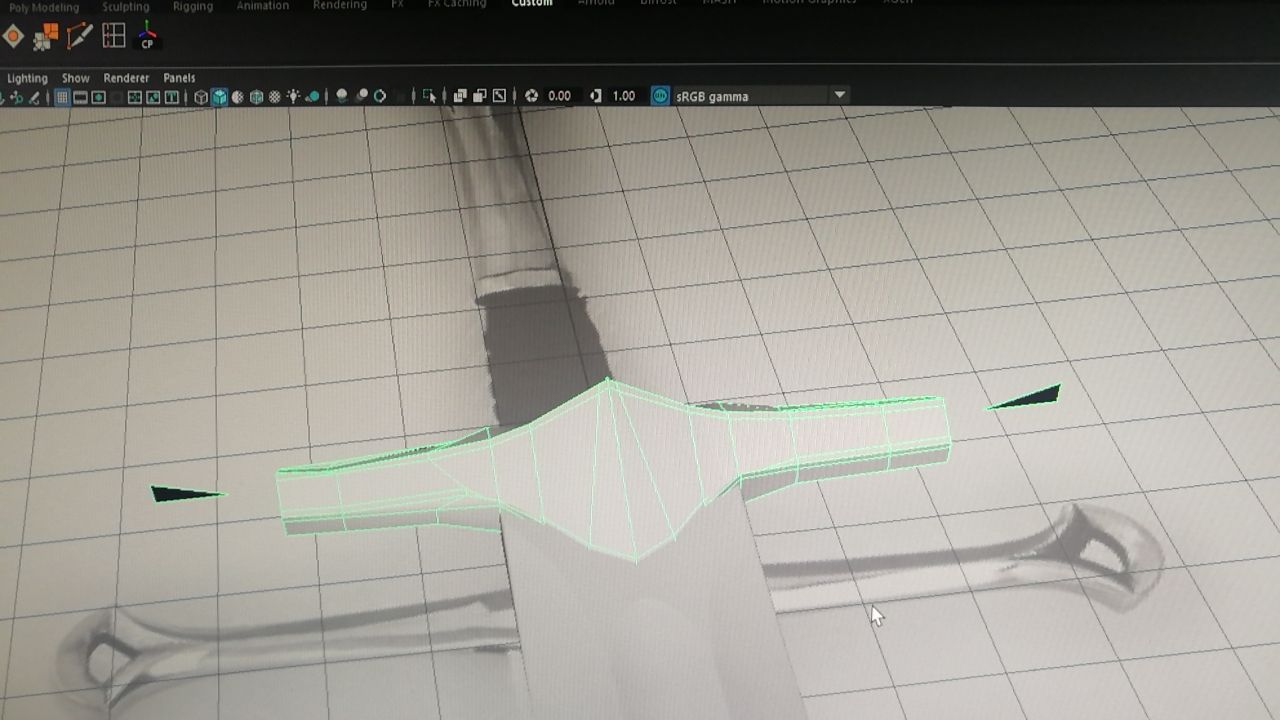The height and width of the screenshot is (720, 1280).
Task: Enable use default material icon
Action: (237, 97)
